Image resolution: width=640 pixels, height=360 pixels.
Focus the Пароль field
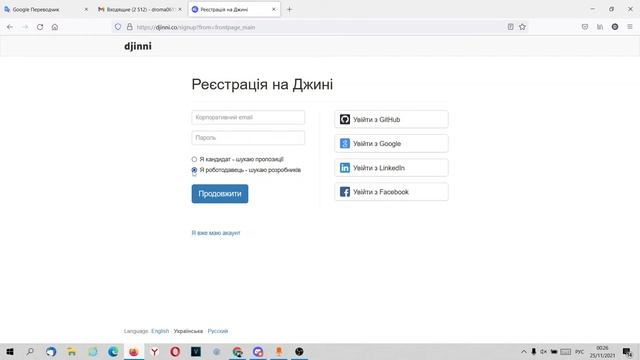(x=248, y=138)
